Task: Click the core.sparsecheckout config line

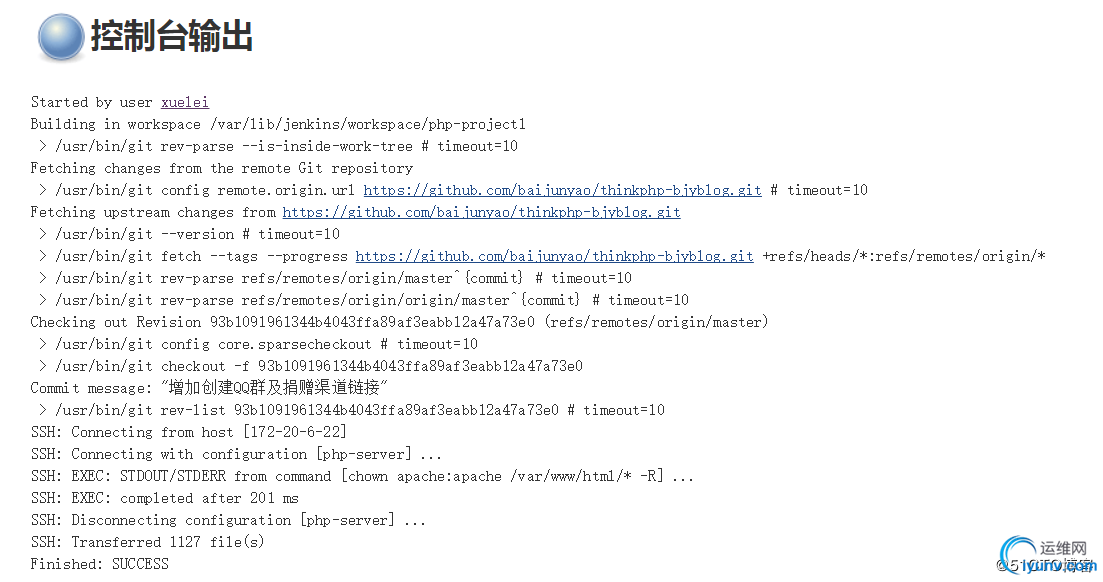Action: tap(258, 343)
